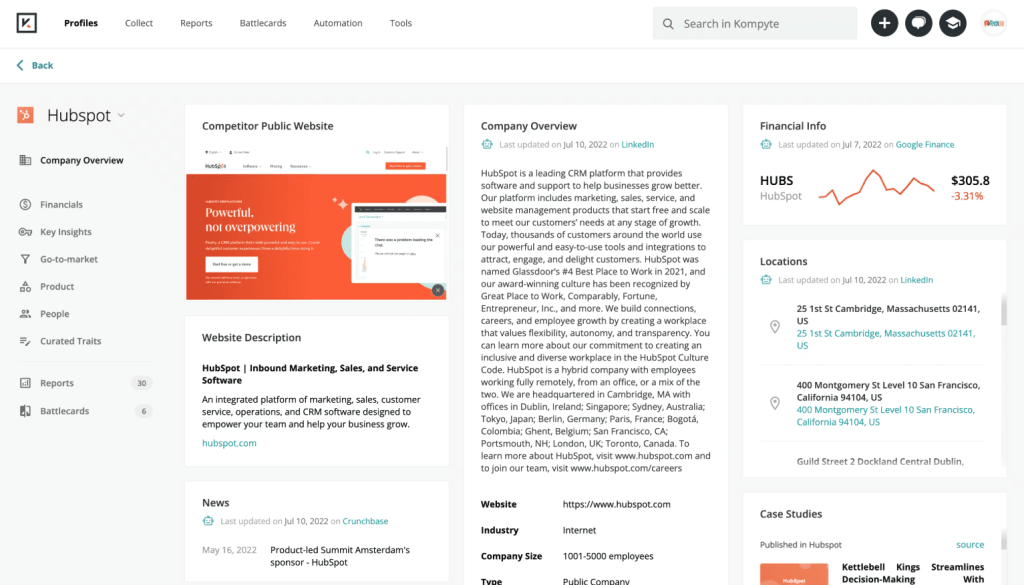Switch to the Battlecards top menu tab
The height and width of the screenshot is (585, 1024).
coord(263,23)
